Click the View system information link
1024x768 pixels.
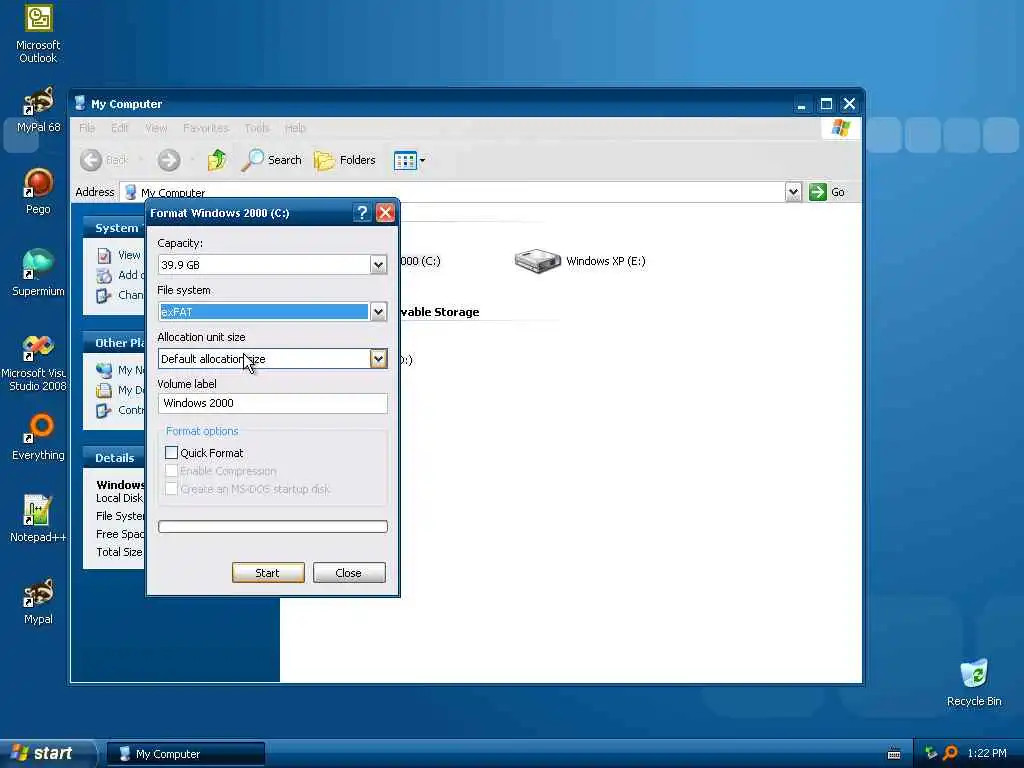(x=119, y=255)
